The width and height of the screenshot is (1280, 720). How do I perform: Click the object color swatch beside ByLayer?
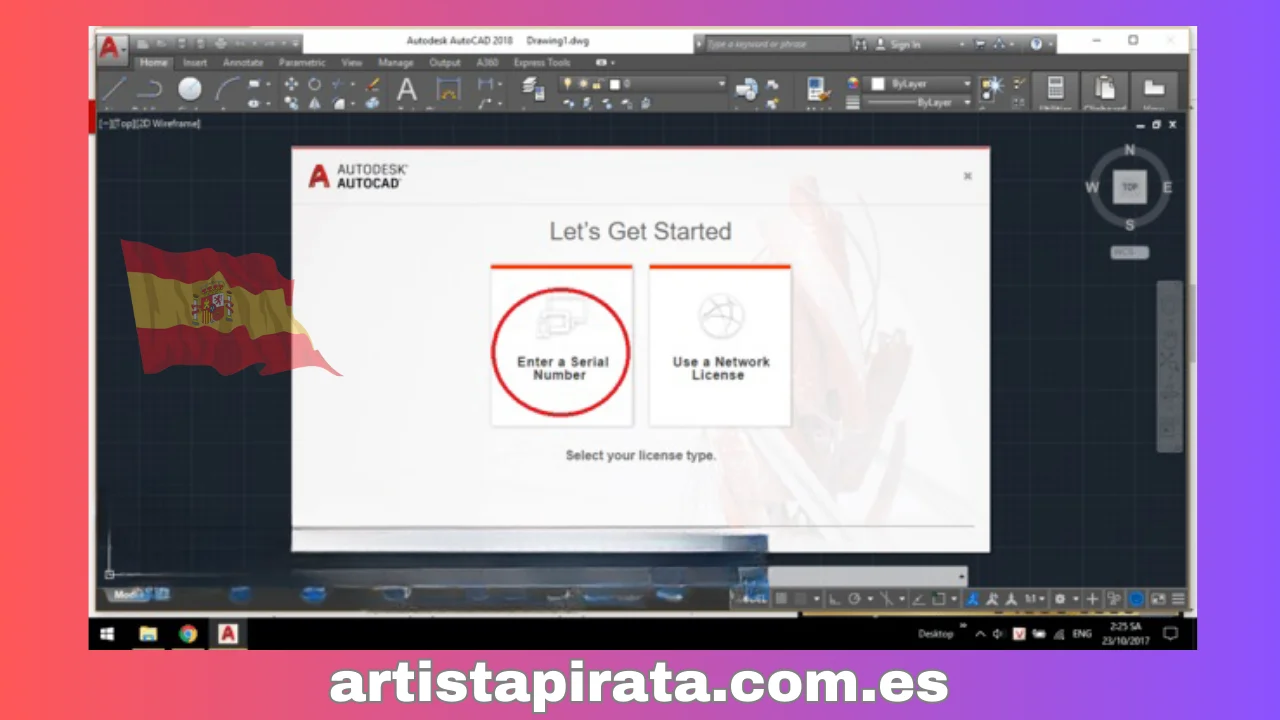click(877, 84)
